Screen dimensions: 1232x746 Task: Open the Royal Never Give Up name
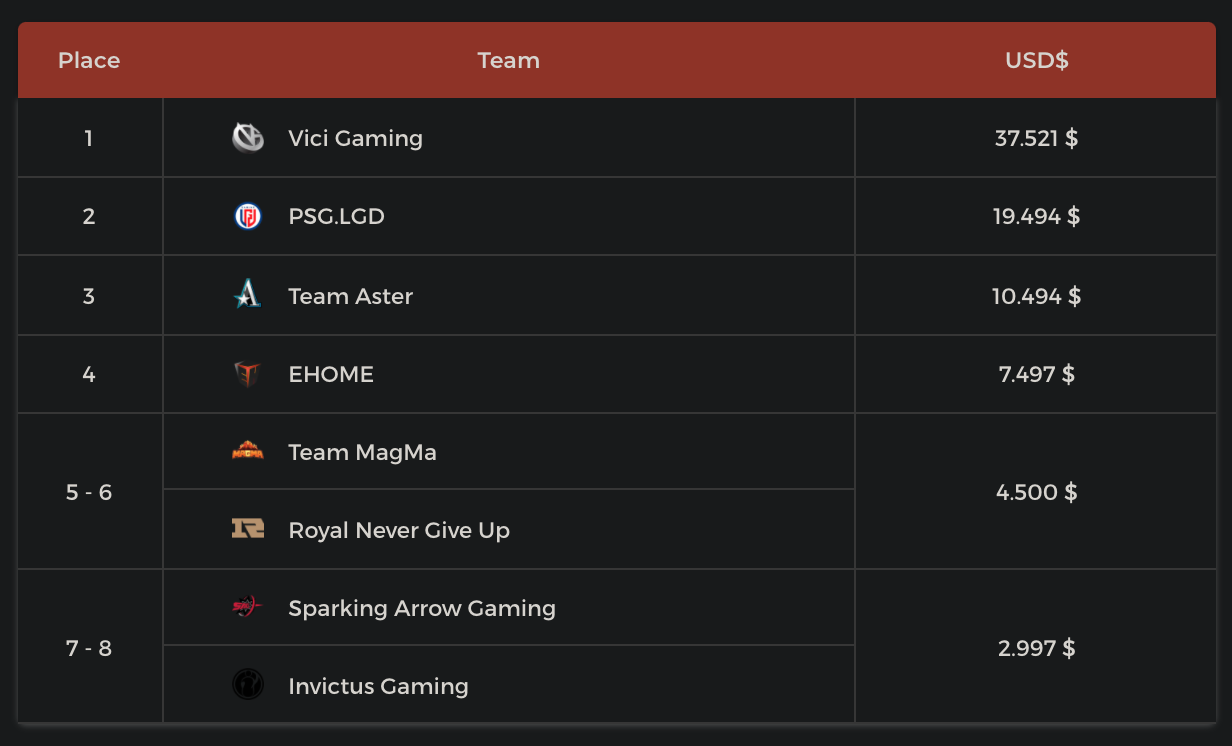[x=399, y=530]
